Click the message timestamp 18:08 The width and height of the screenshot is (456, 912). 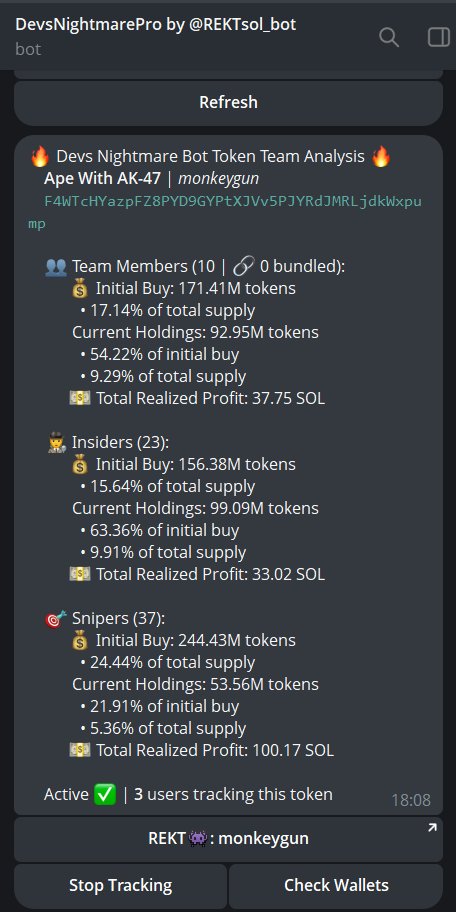(411, 800)
